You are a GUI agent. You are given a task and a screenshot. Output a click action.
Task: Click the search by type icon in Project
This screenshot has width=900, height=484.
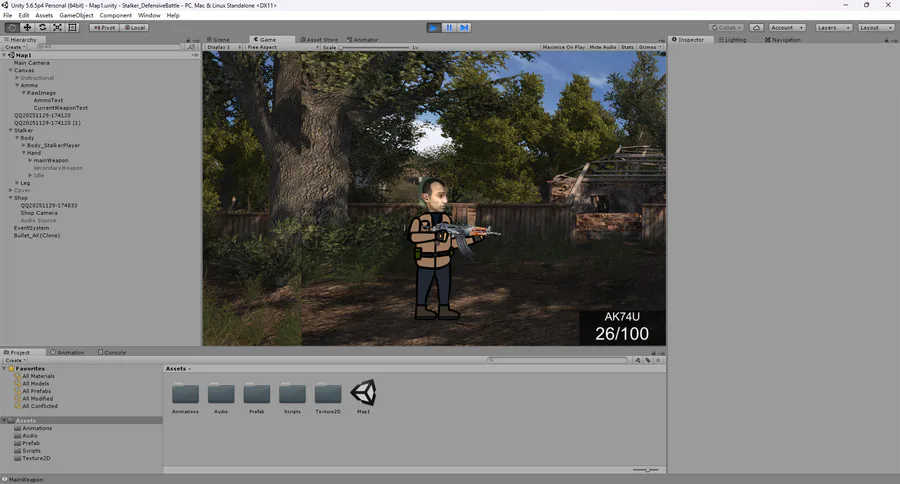[x=638, y=361]
